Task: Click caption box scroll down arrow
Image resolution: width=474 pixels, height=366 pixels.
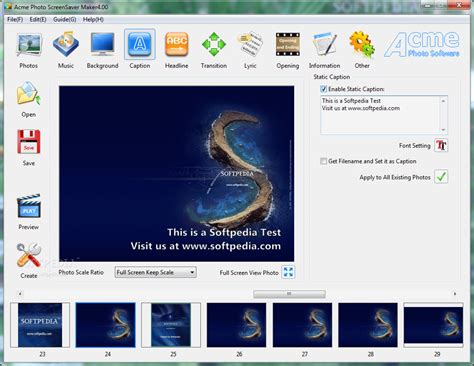Action: [x=443, y=130]
